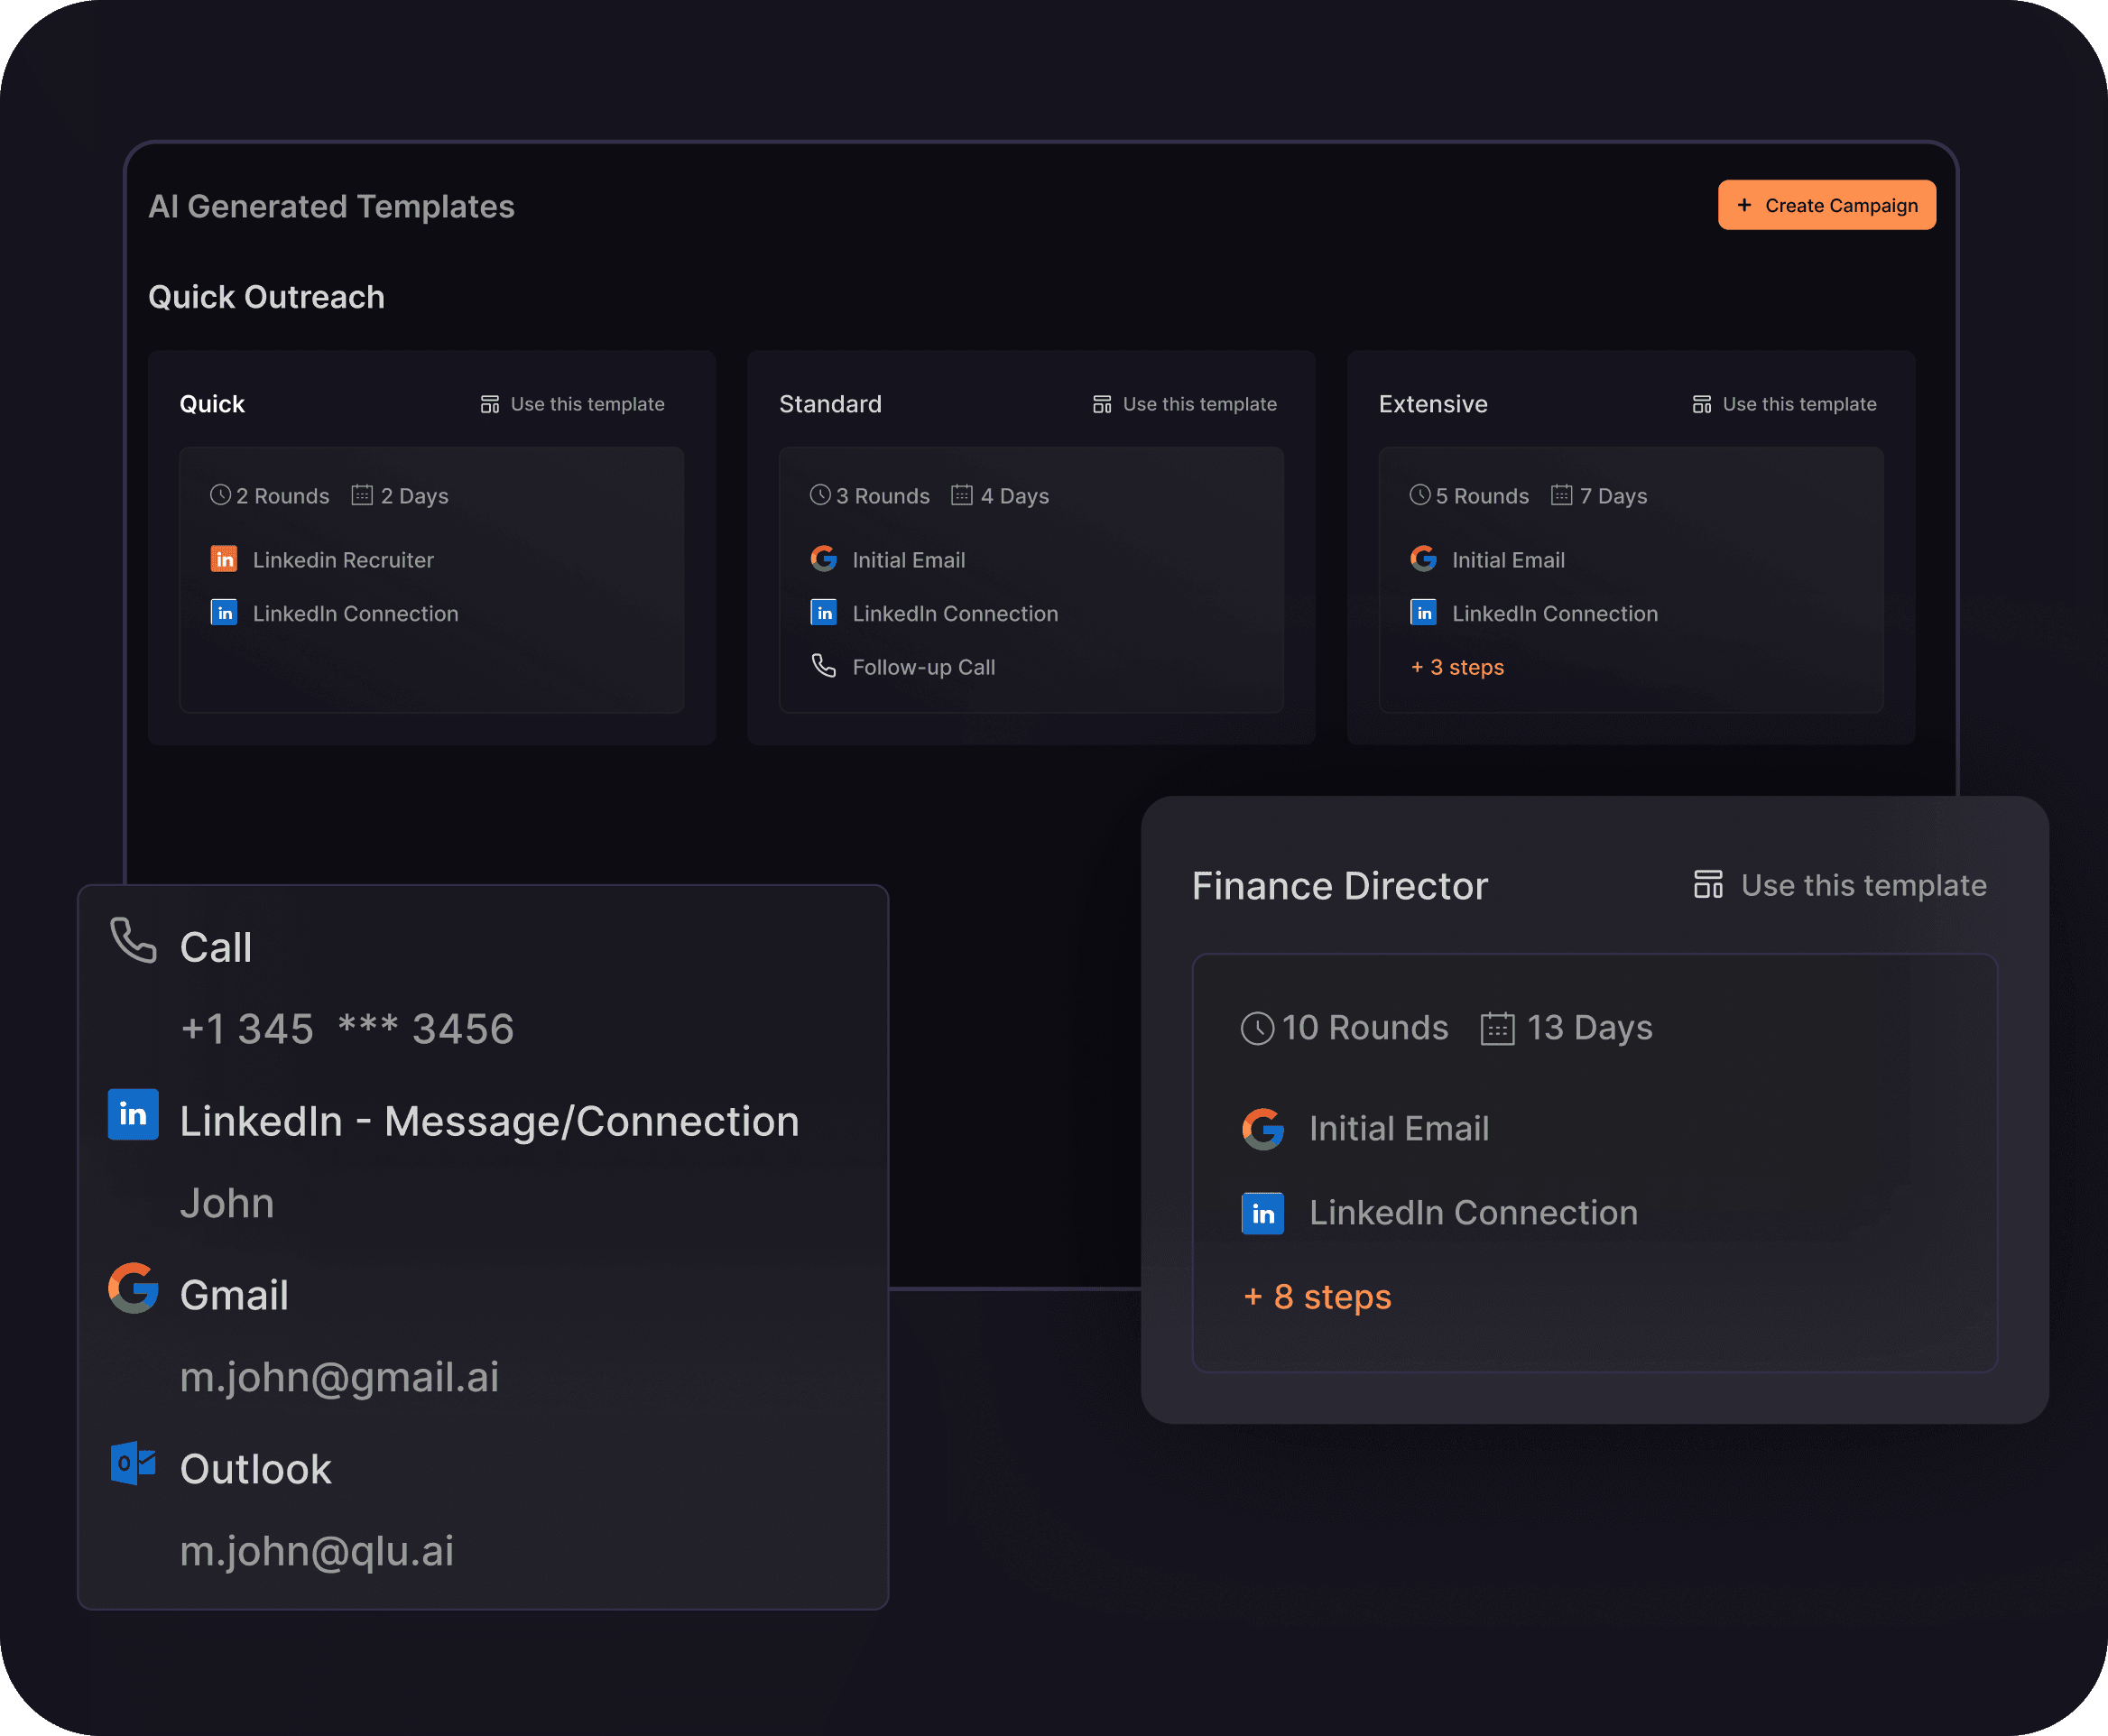The image size is (2108, 1736).
Task: Expand + 8 steps in Finance Director
Action: coord(1317,1297)
